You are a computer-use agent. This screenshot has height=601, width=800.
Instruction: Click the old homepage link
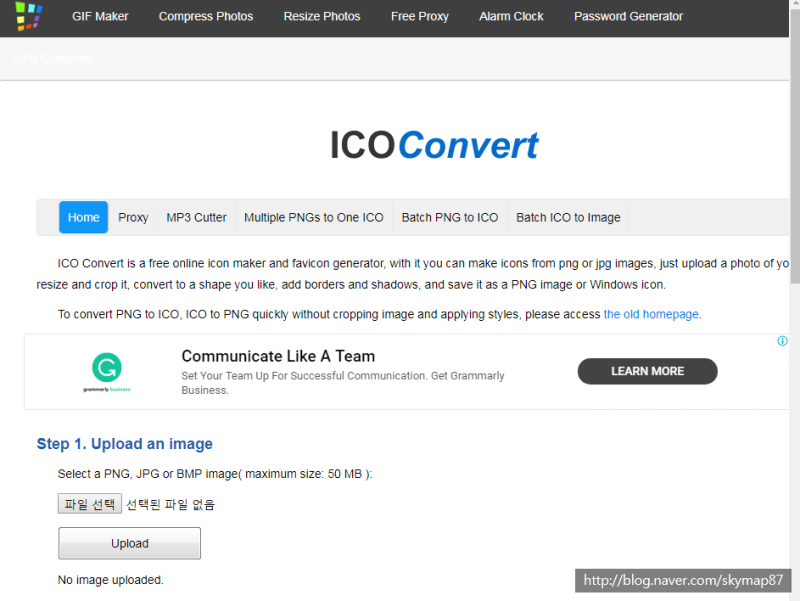(650, 313)
